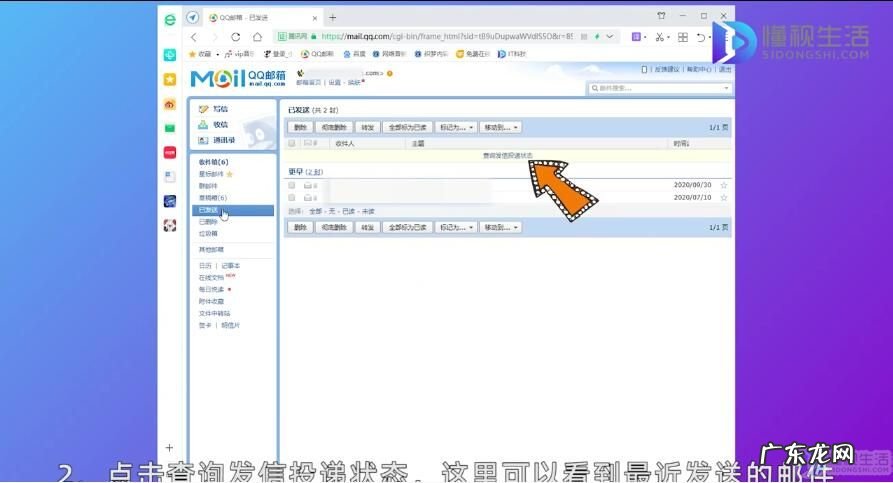This screenshot has width=893, height=483.
Task: Open a new browser tab with plus
Action: click(x=333, y=18)
